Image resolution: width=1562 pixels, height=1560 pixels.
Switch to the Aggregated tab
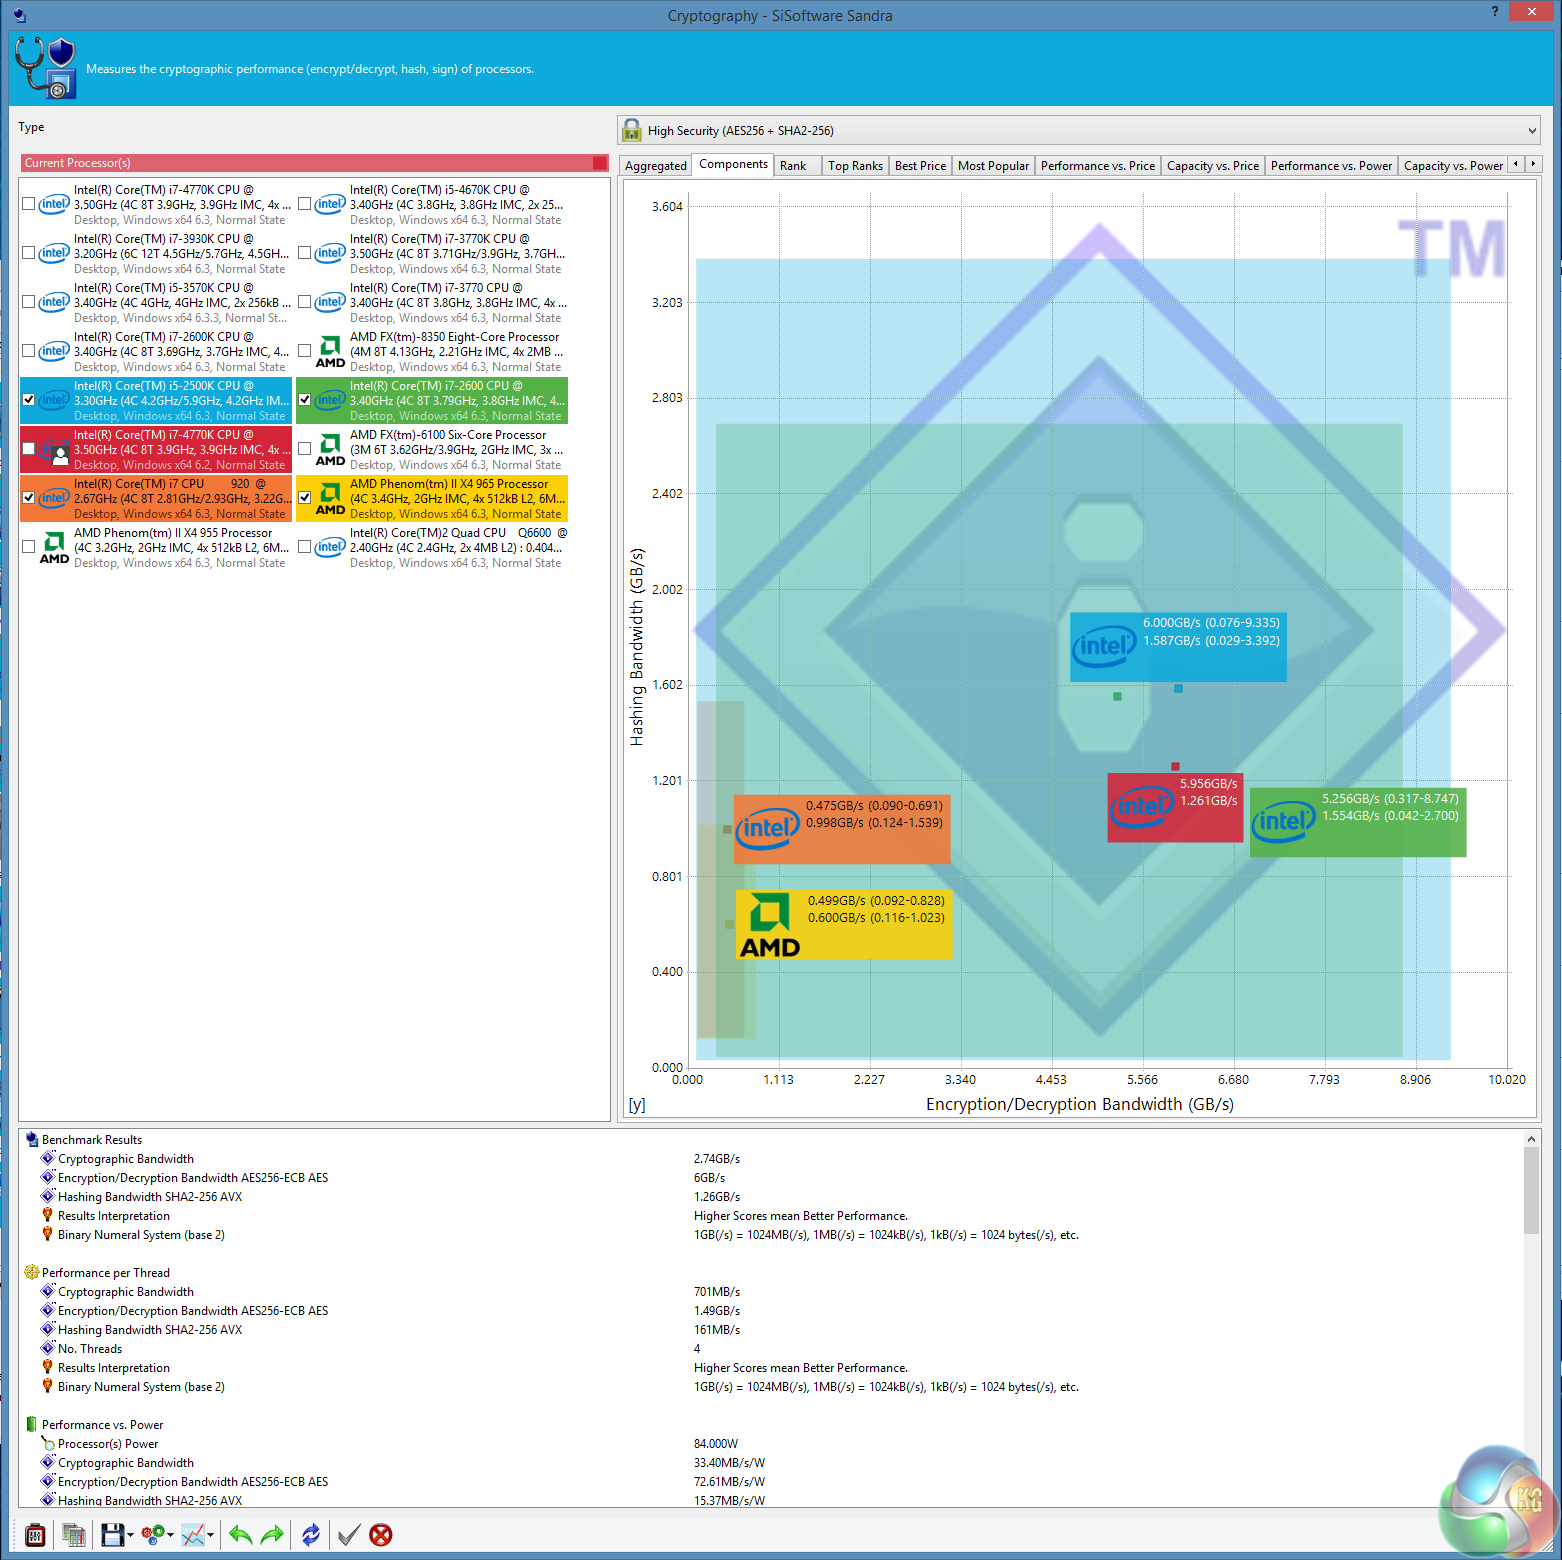pos(656,166)
